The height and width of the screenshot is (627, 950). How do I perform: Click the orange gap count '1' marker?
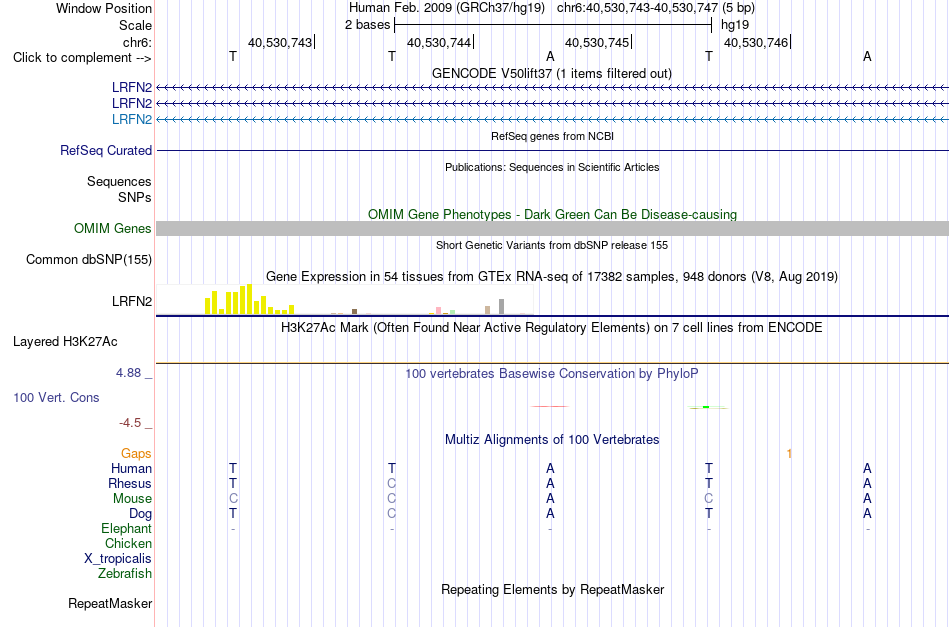pyautogui.click(x=789, y=454)
